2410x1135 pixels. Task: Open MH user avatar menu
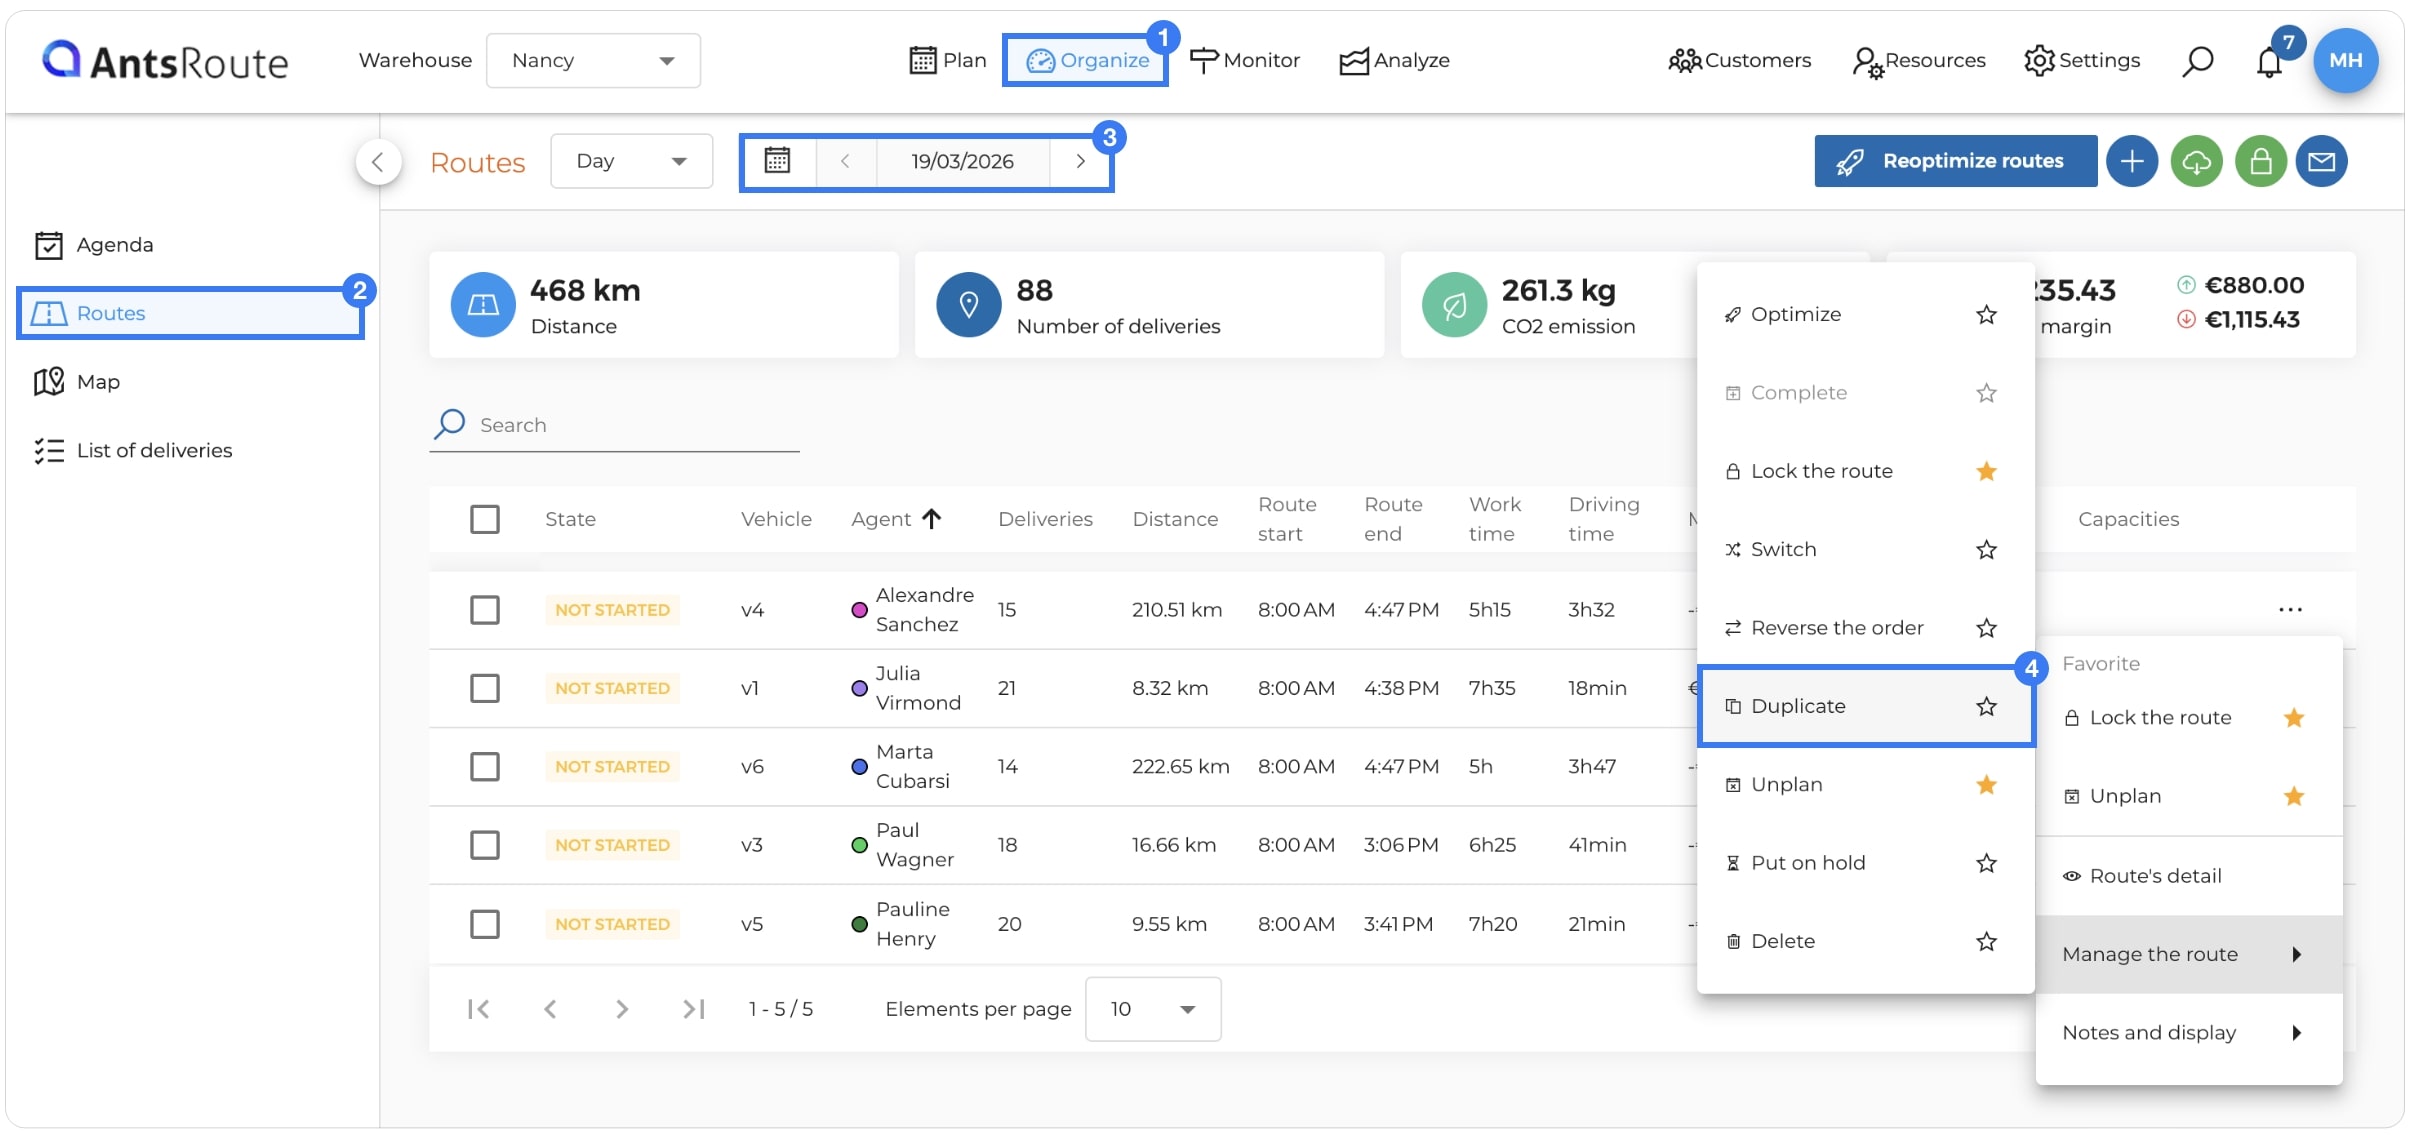2345,60
